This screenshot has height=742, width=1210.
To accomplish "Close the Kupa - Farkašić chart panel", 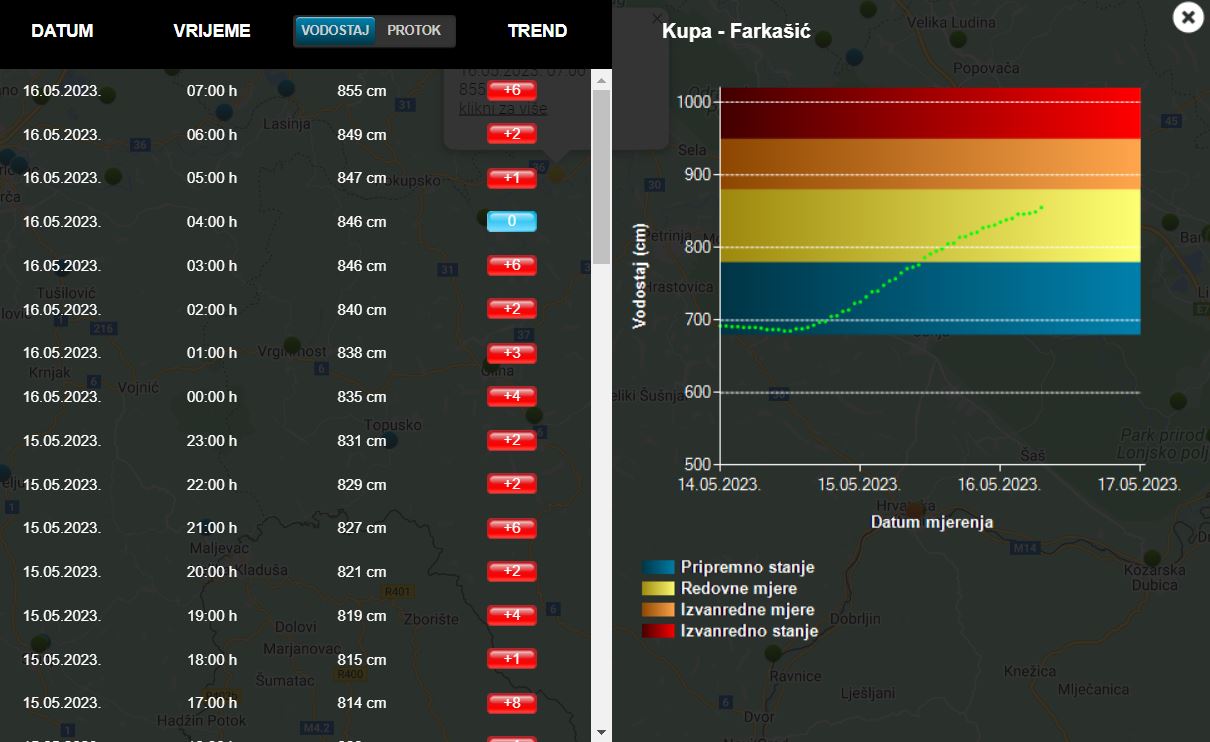I will tap(1188, 17).
